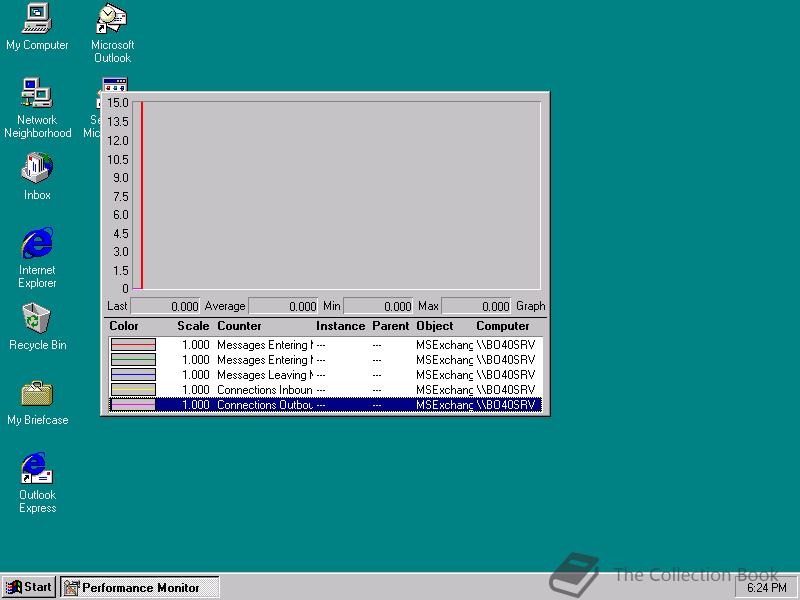Click the Object column header
800x600 pixels.
coord(435,326)
